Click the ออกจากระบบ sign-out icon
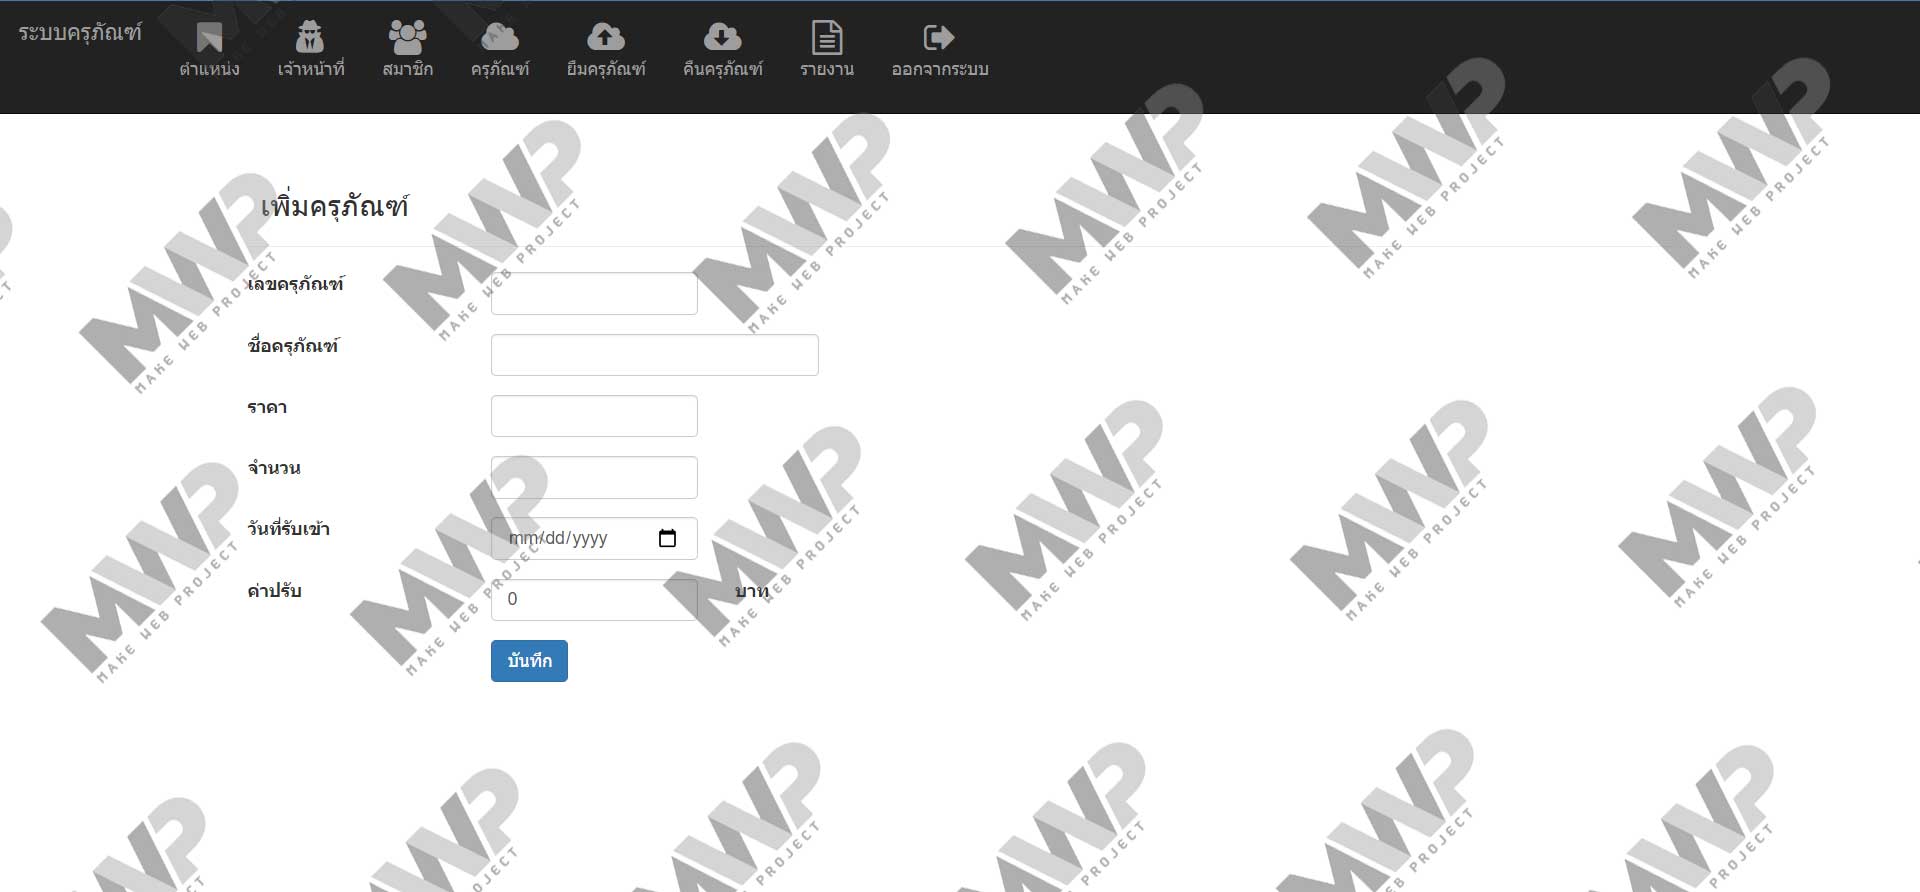This screenshot has width=1920, height=892. (939, 37)
